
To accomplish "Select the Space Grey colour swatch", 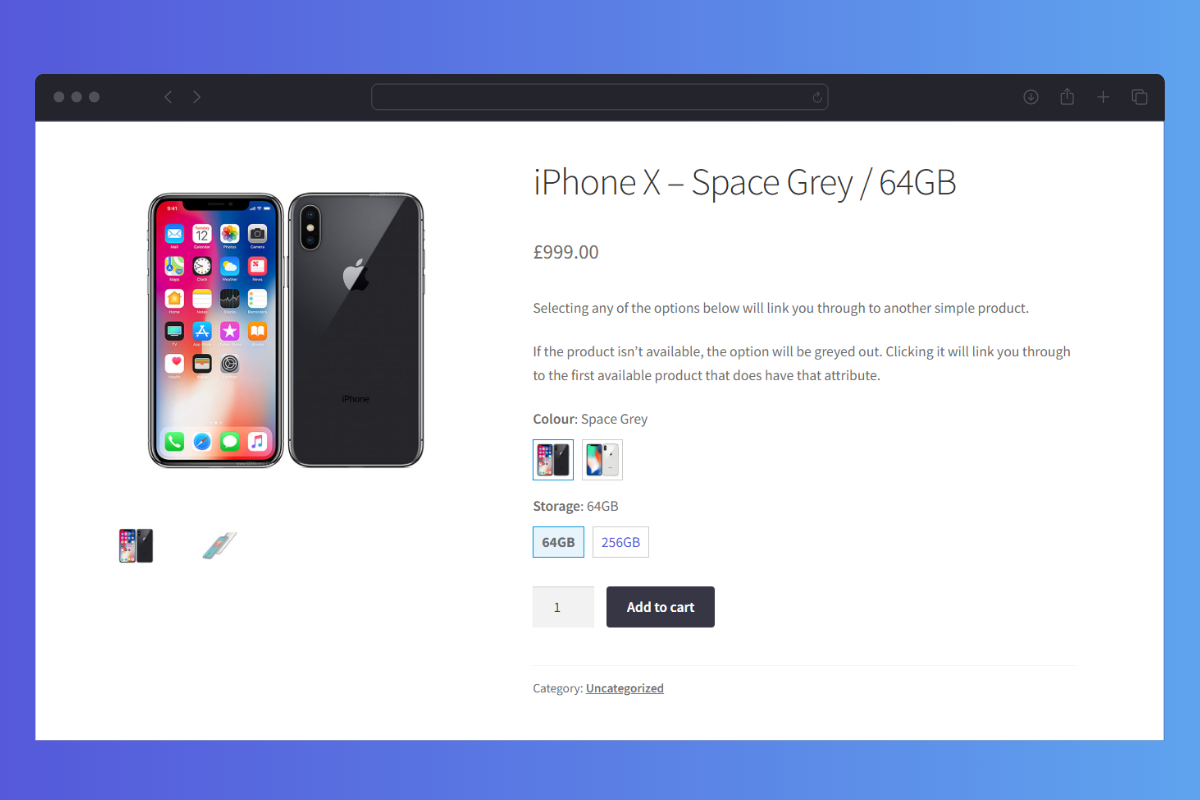I will click(x=553, y=460).
